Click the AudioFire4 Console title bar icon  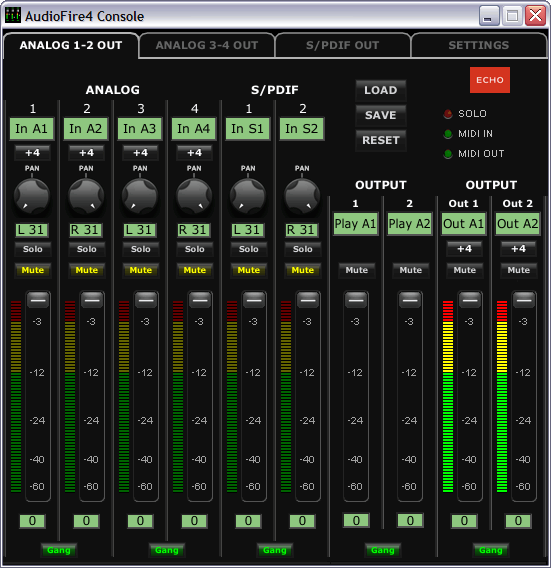[13, 16]
